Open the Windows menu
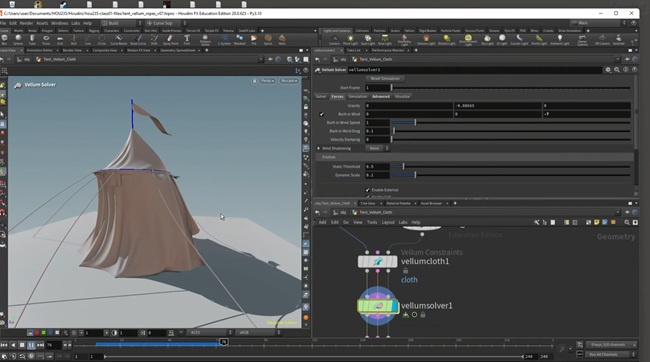 [x=60, y=23]
